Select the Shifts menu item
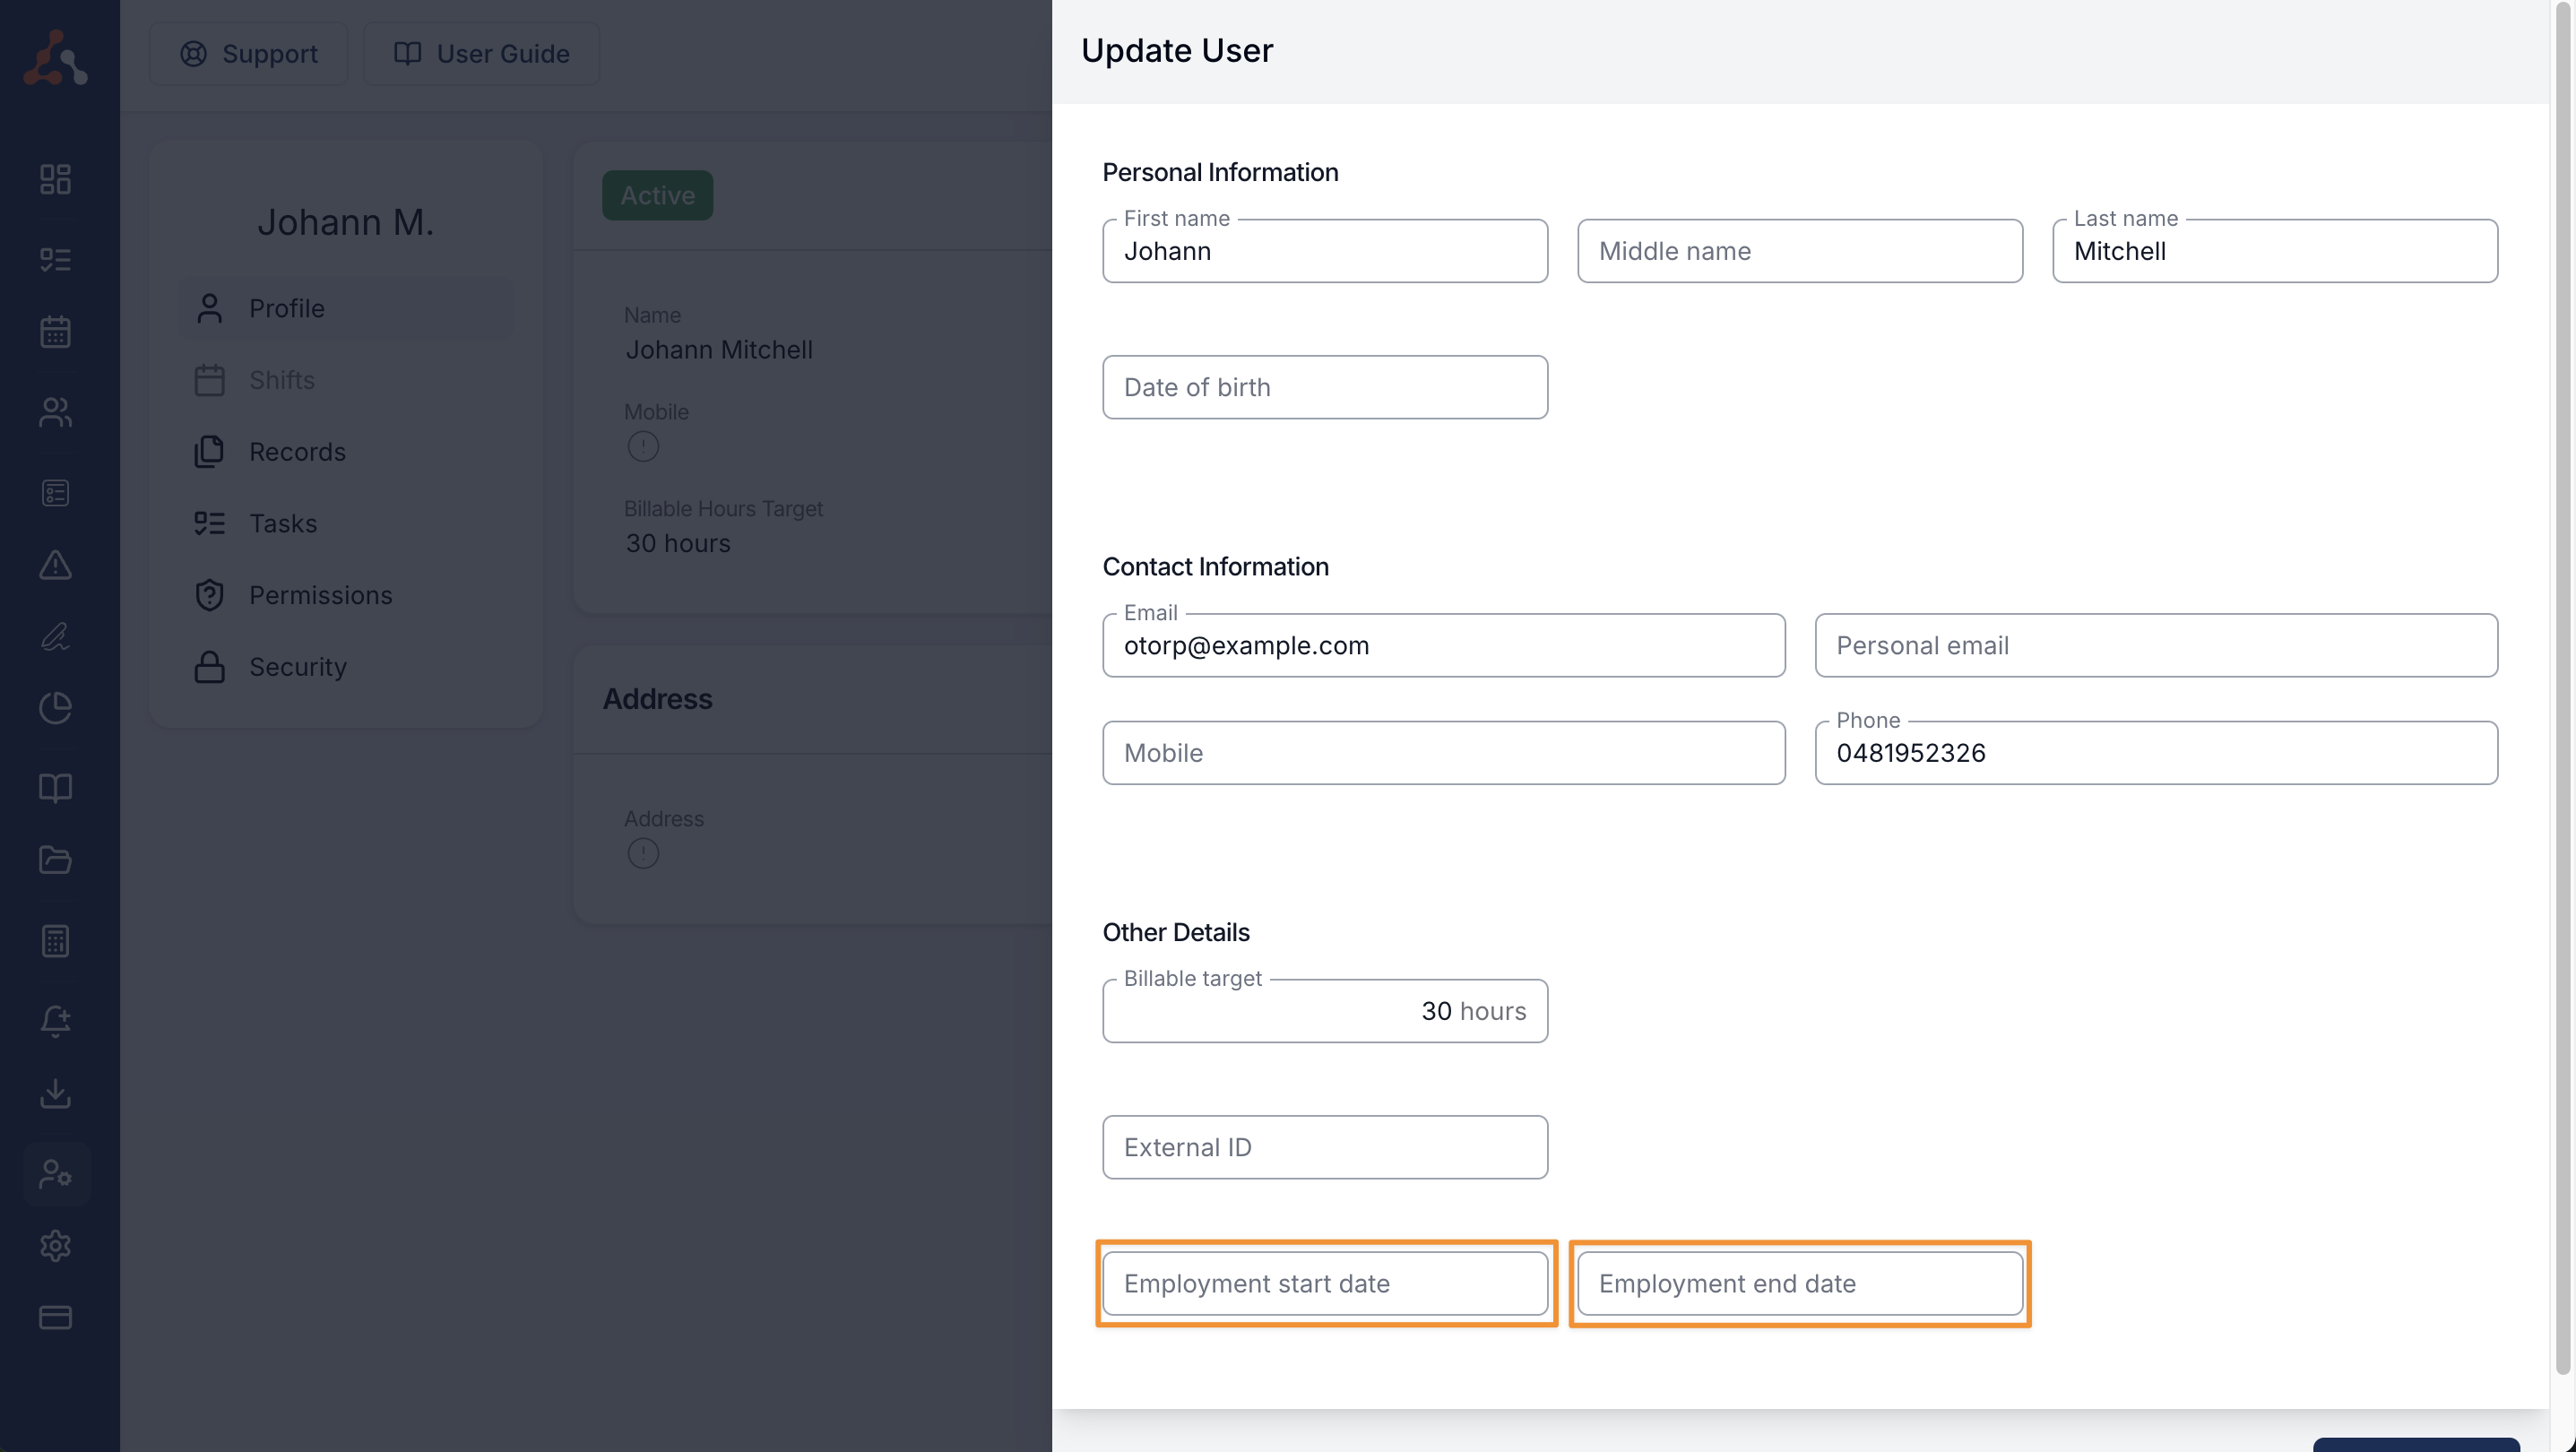 coord(346,380)
